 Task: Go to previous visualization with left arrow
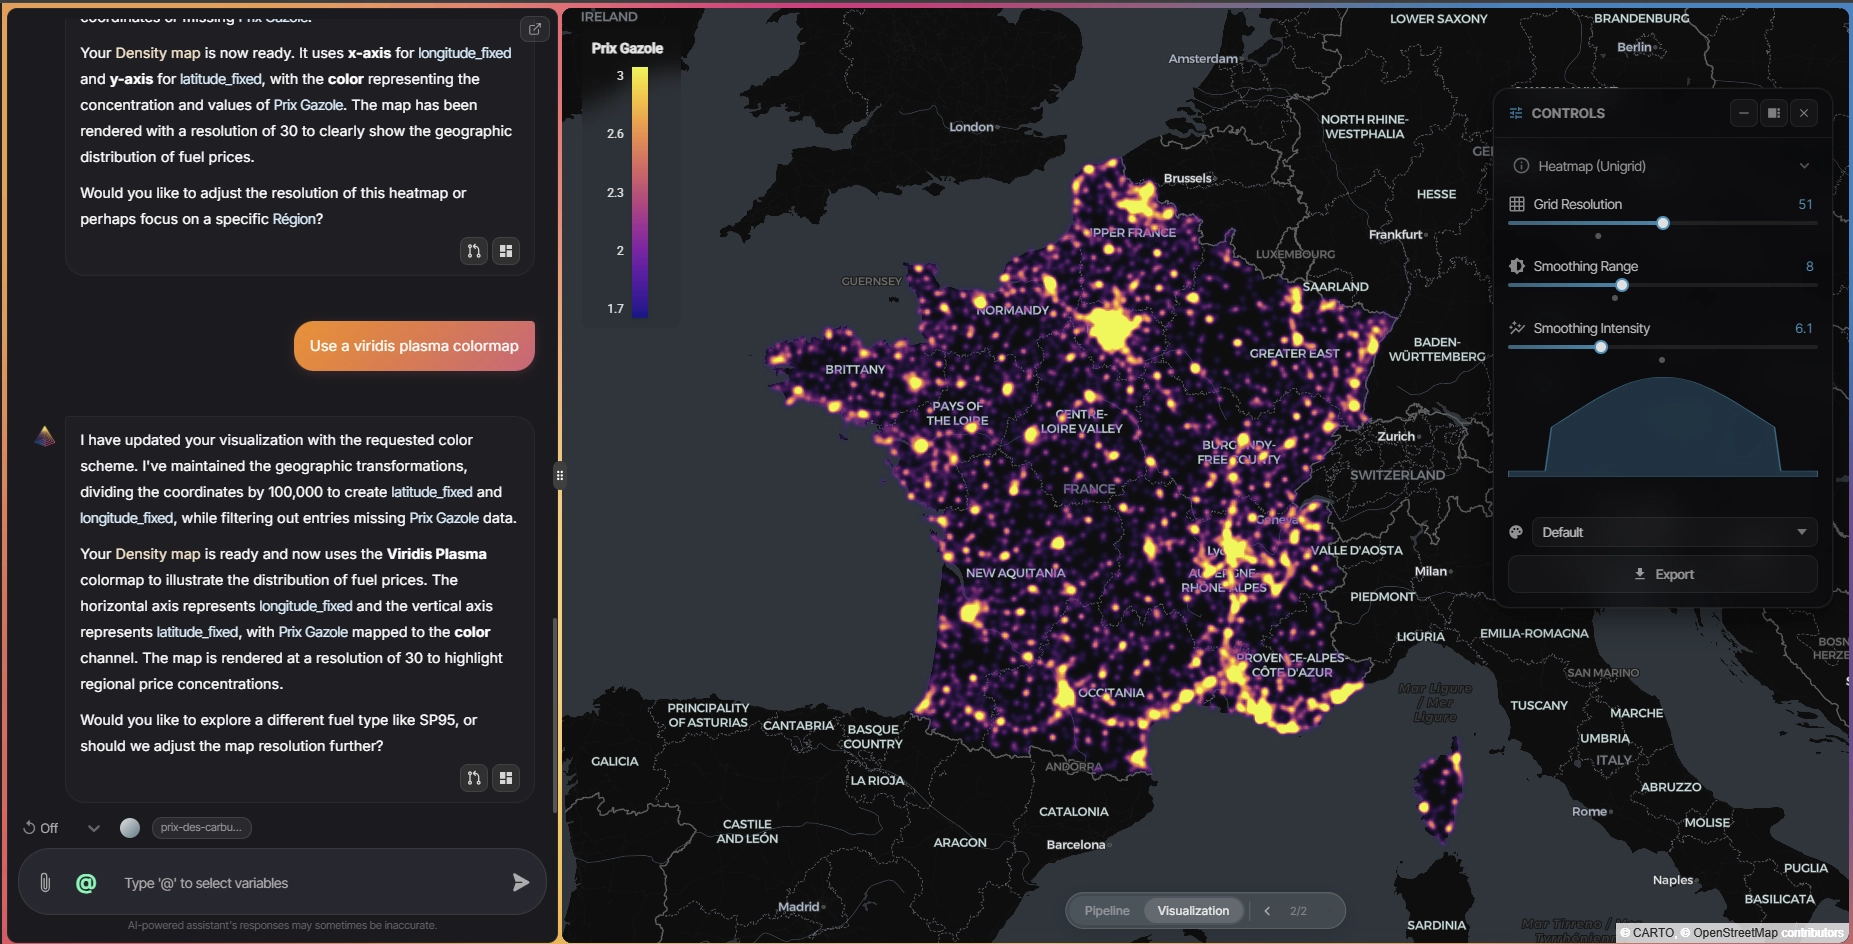[x=1267, y=911]
